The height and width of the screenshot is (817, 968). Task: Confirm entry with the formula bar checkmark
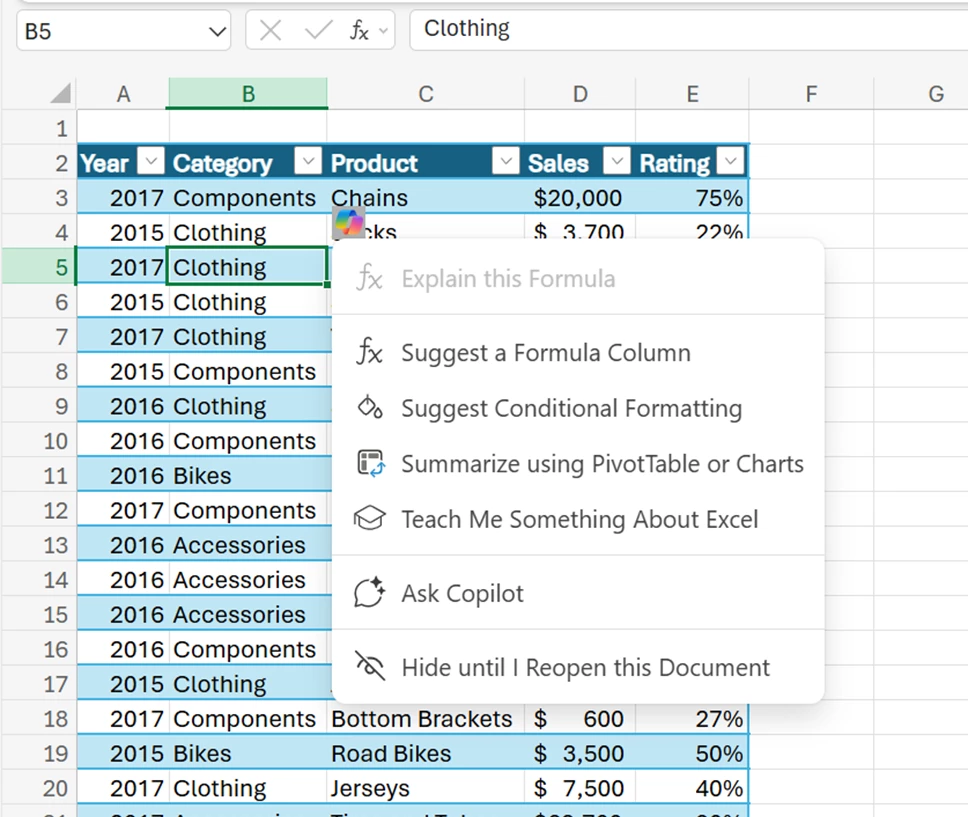(x=319, y=30)
